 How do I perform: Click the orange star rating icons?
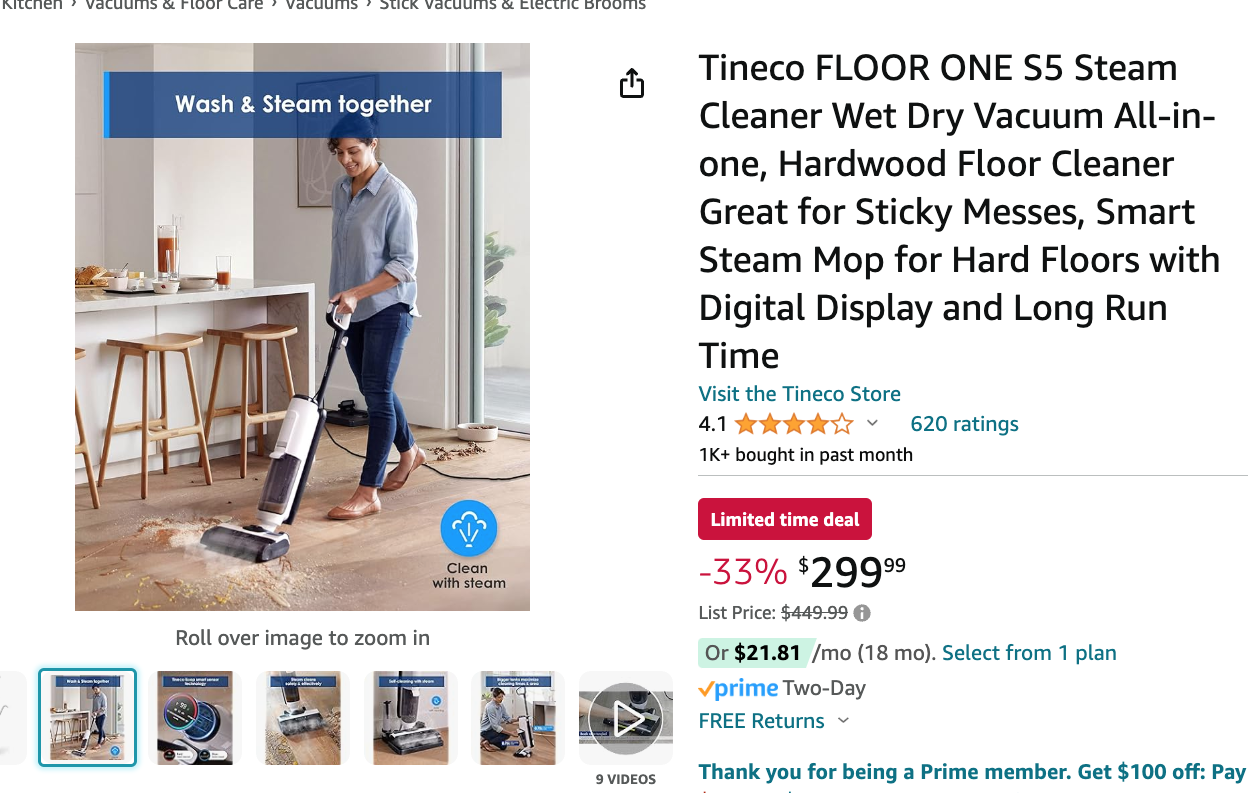794,424
